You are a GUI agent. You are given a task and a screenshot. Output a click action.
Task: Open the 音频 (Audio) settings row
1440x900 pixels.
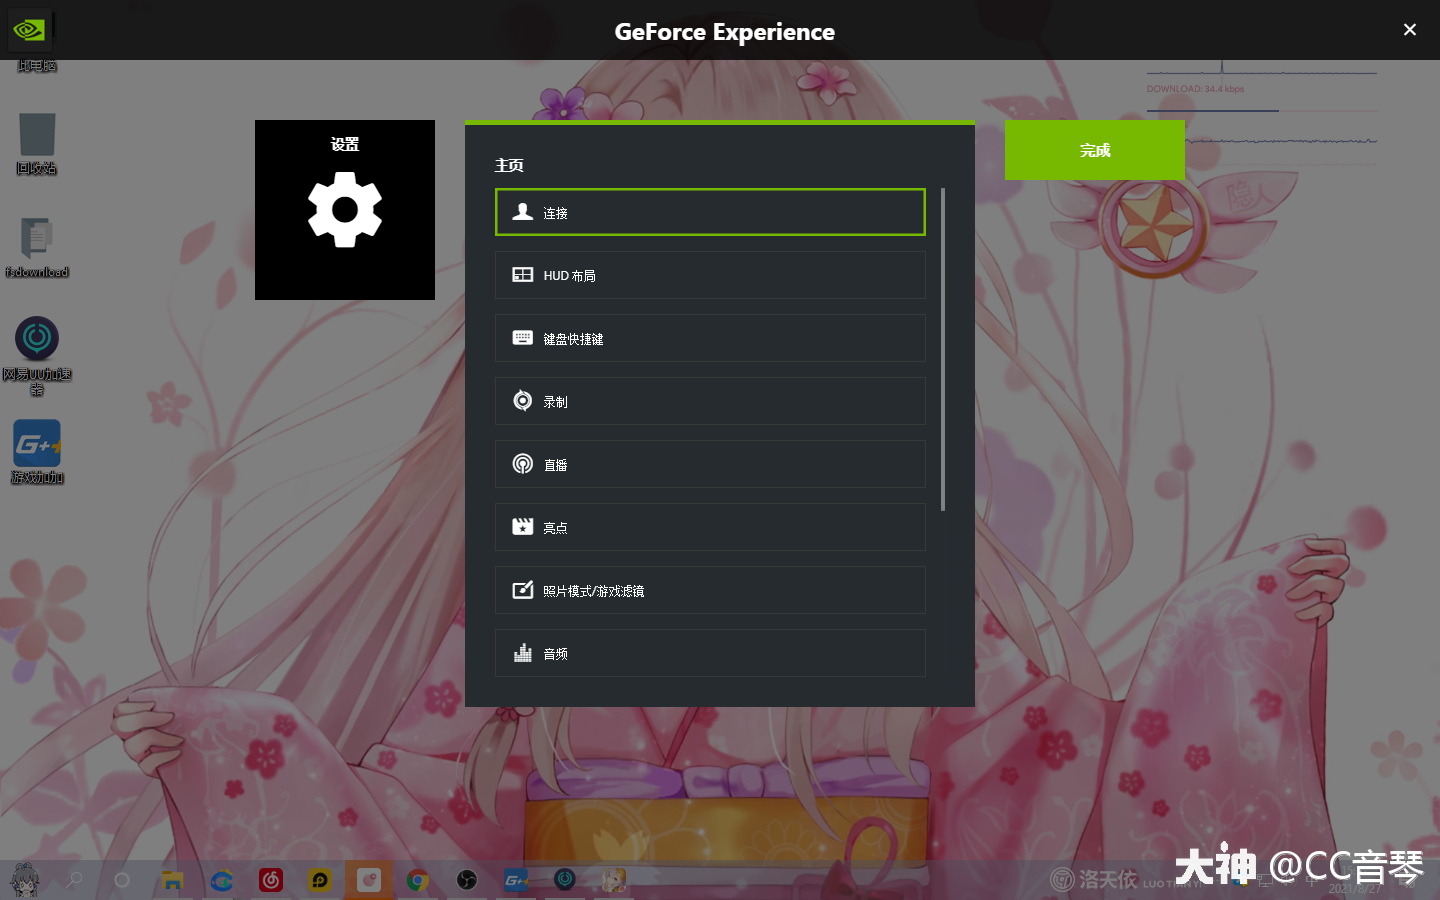(710, 653)
